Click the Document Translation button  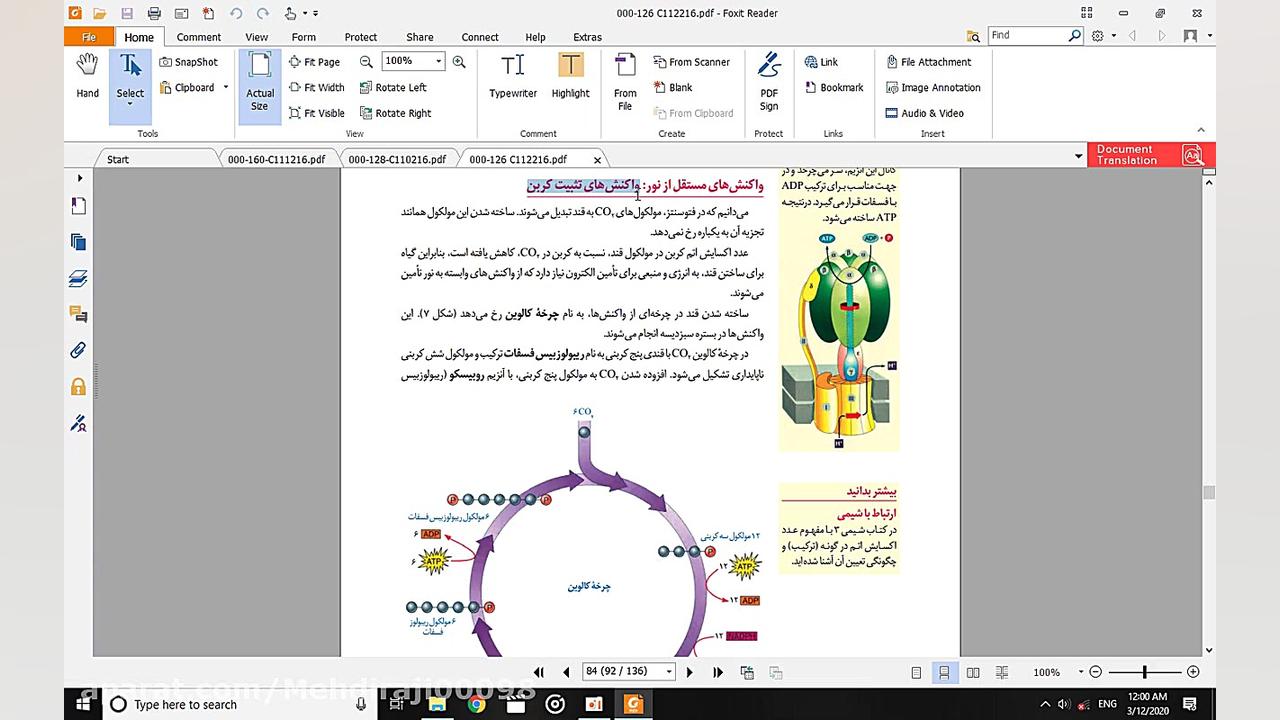click(1140, 155)
